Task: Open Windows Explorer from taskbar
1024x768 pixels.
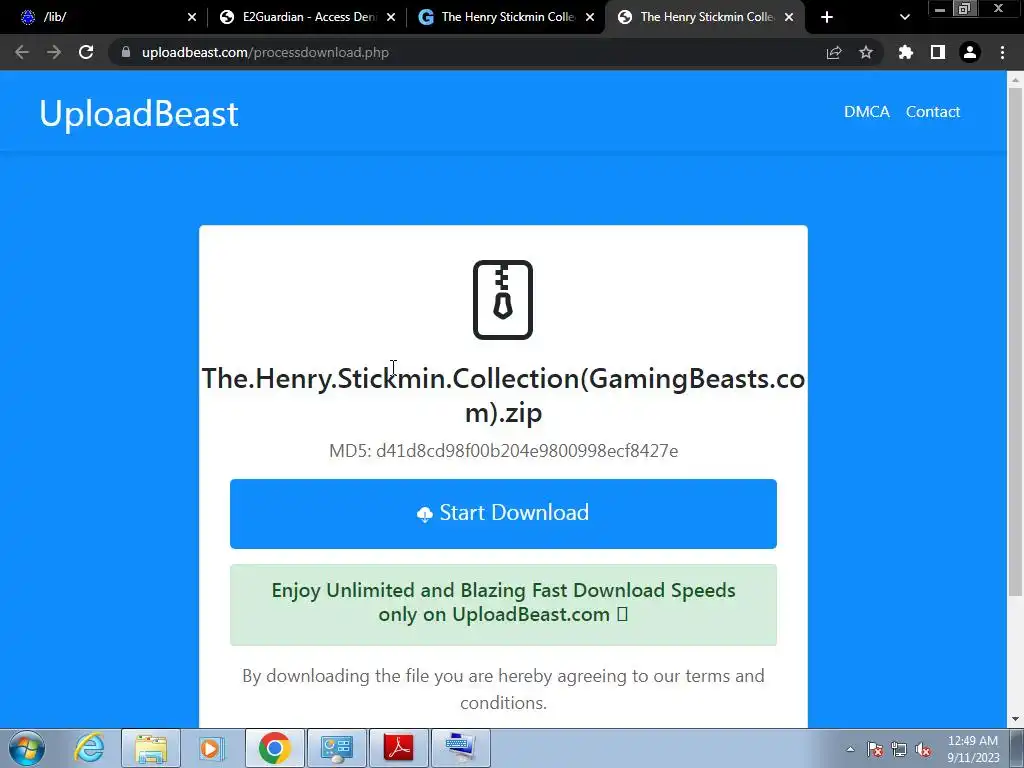Action: point(151,748)
